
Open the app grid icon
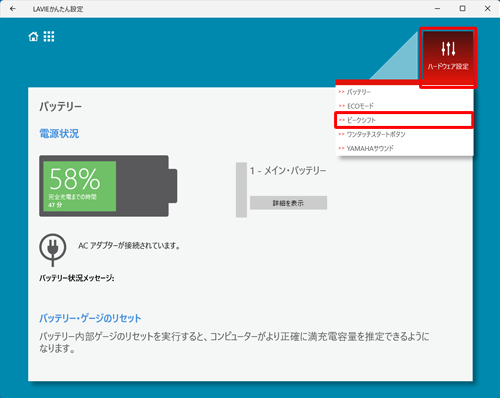coord(49,36)
